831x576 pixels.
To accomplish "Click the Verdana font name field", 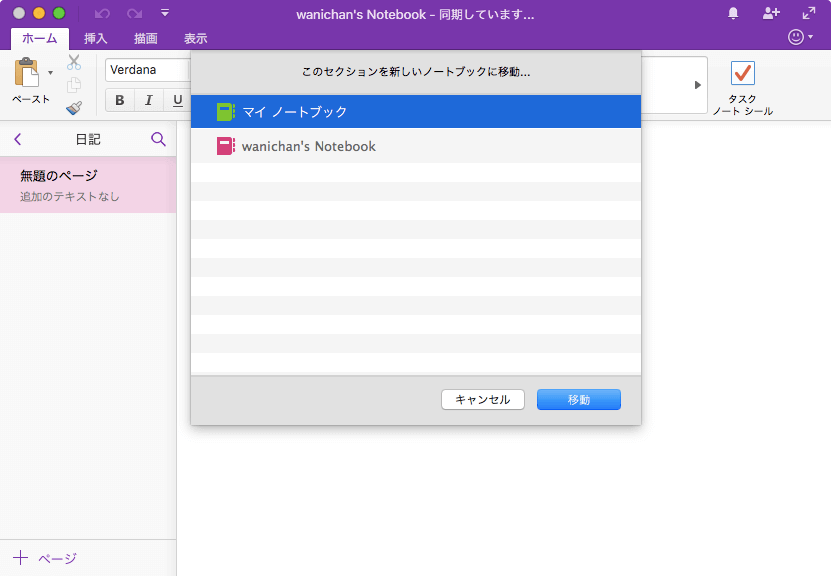I will [x=147, y=70].
